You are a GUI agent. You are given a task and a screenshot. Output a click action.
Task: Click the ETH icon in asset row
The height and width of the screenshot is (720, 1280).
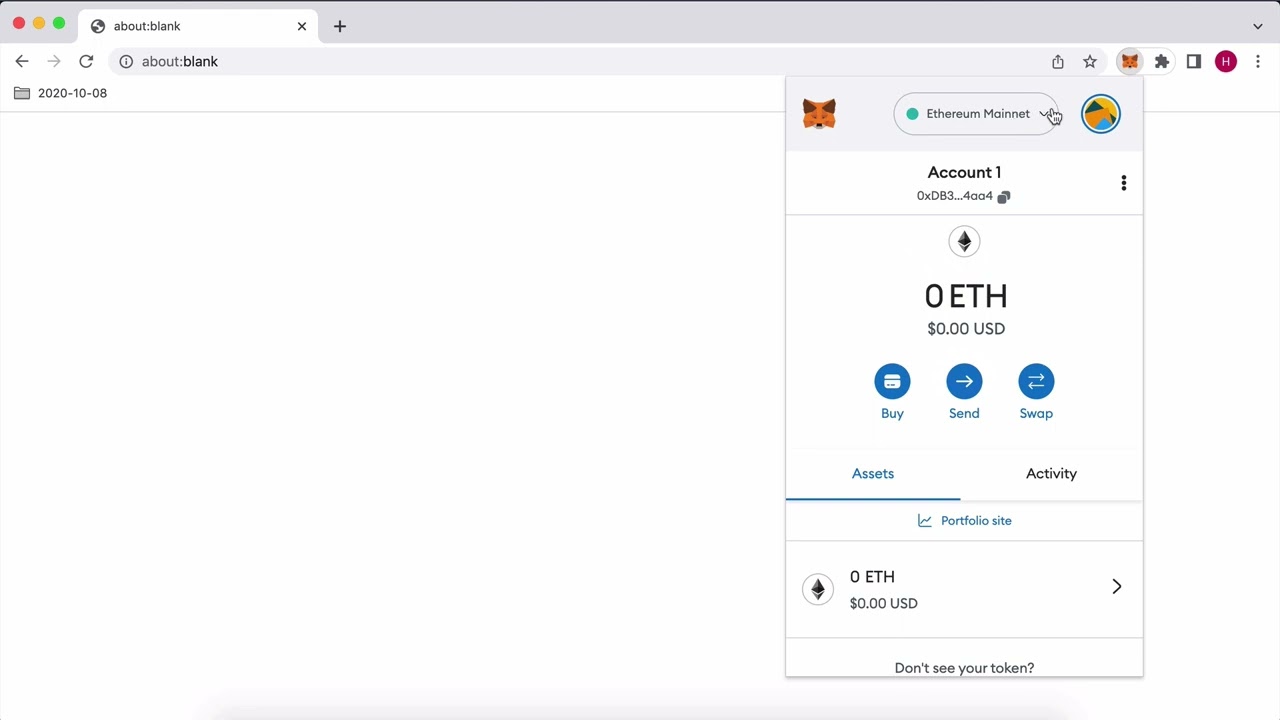[818, 589]
